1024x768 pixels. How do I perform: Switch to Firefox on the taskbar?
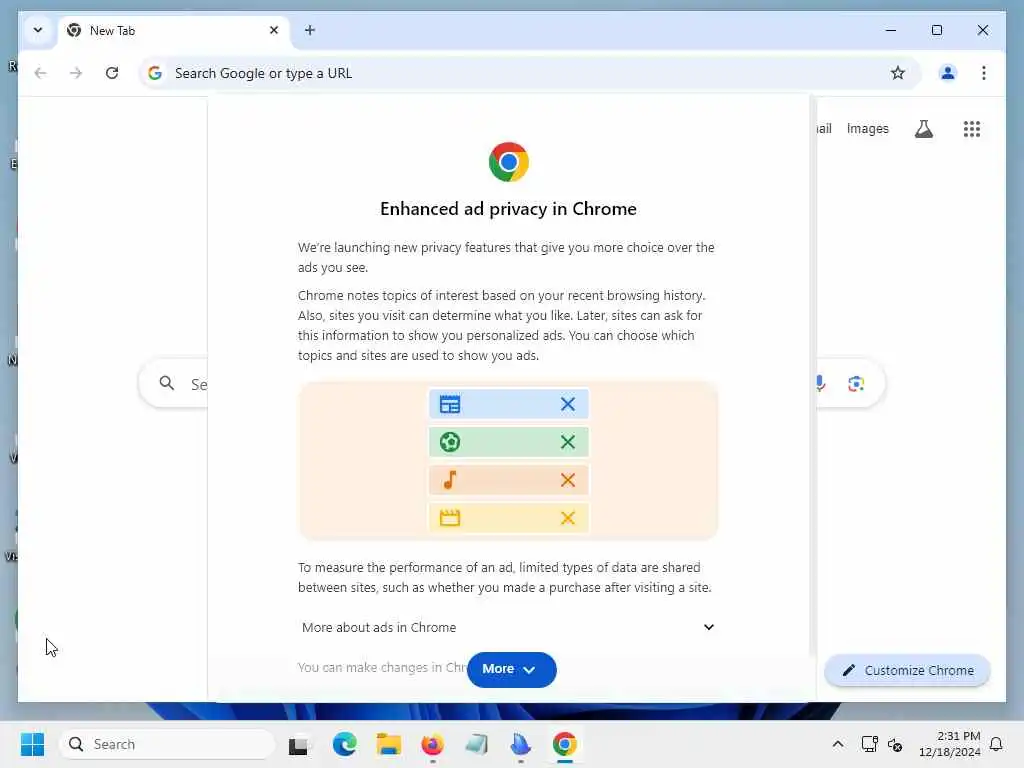click(432, 744)
